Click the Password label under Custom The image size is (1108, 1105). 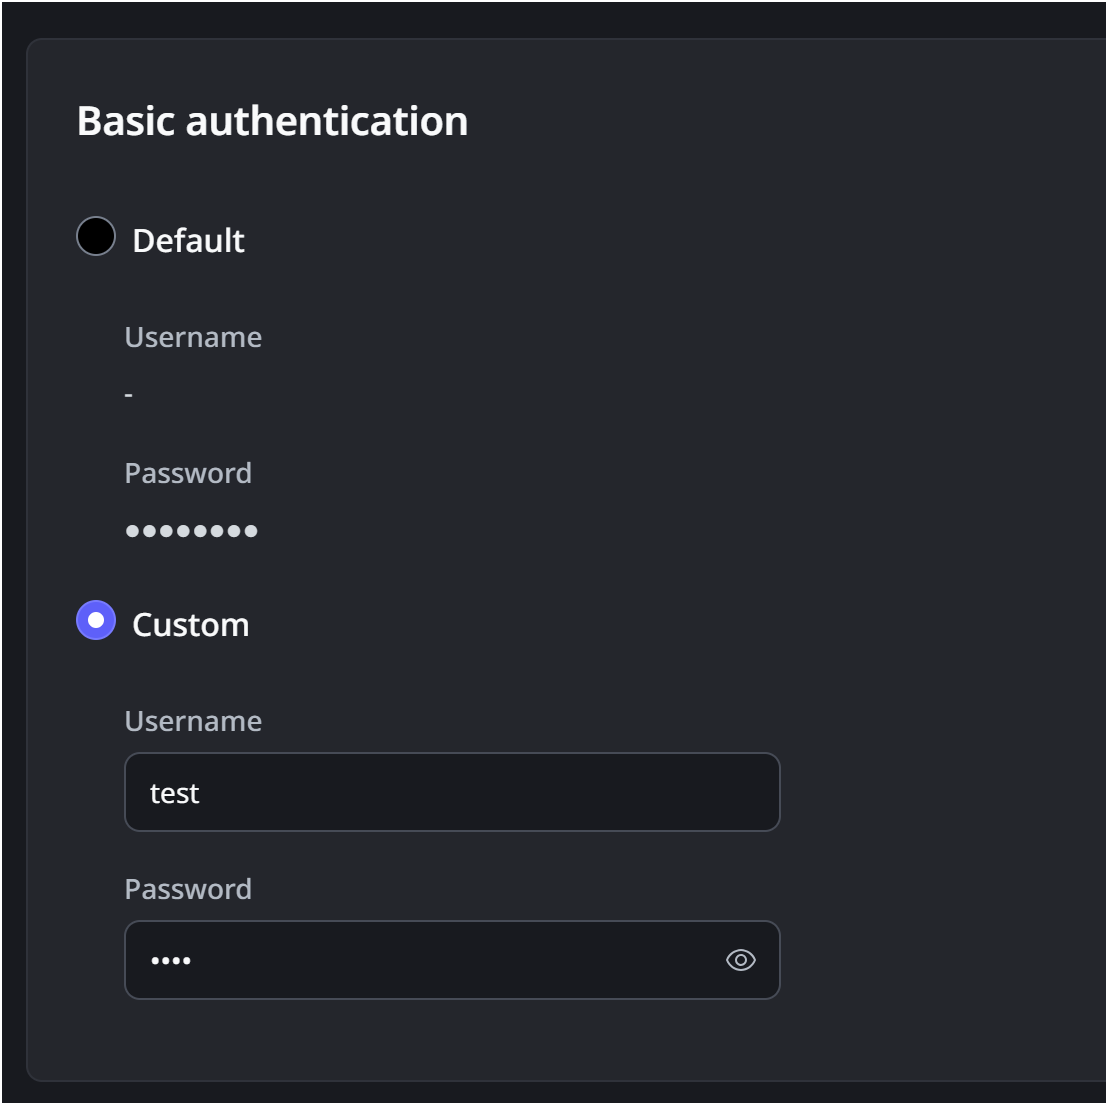(x=188, y=889)
